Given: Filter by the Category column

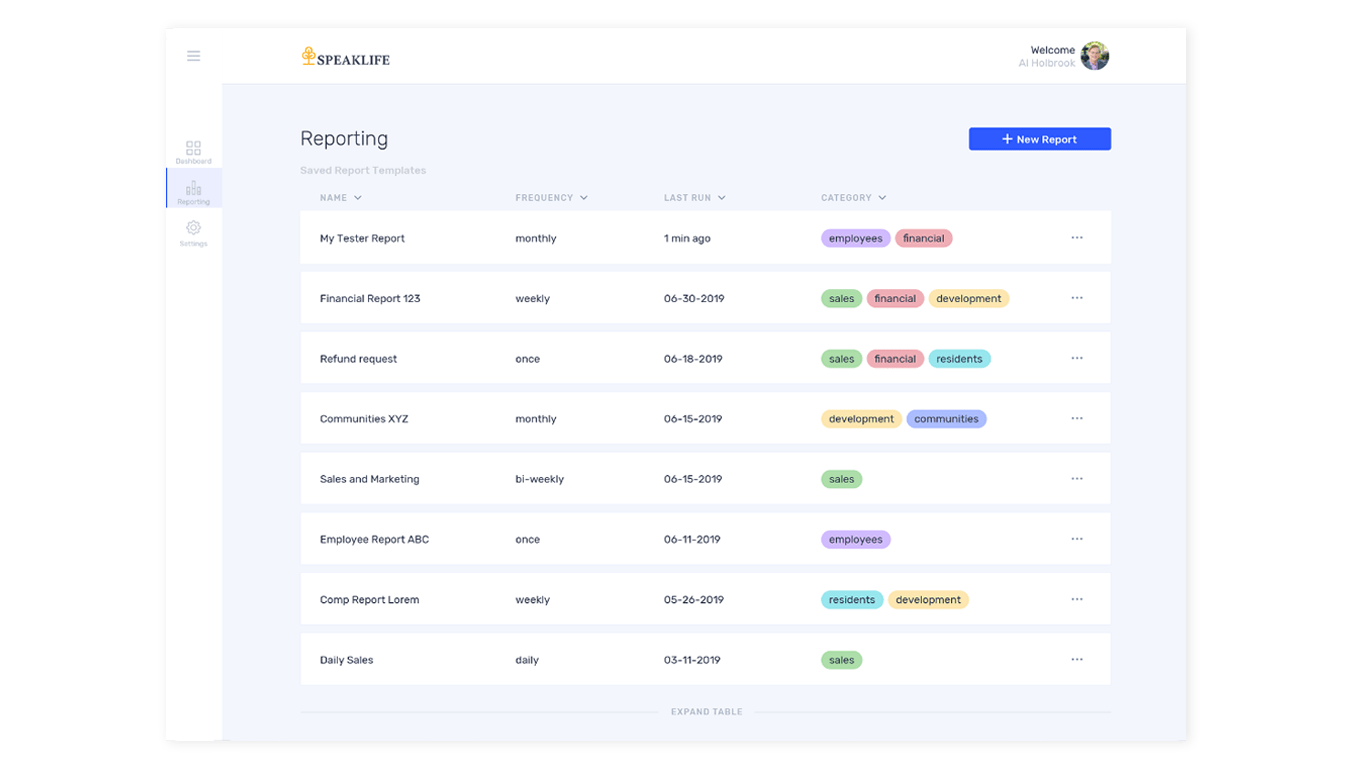Looking at the screenshot, I should coord(854,198).
